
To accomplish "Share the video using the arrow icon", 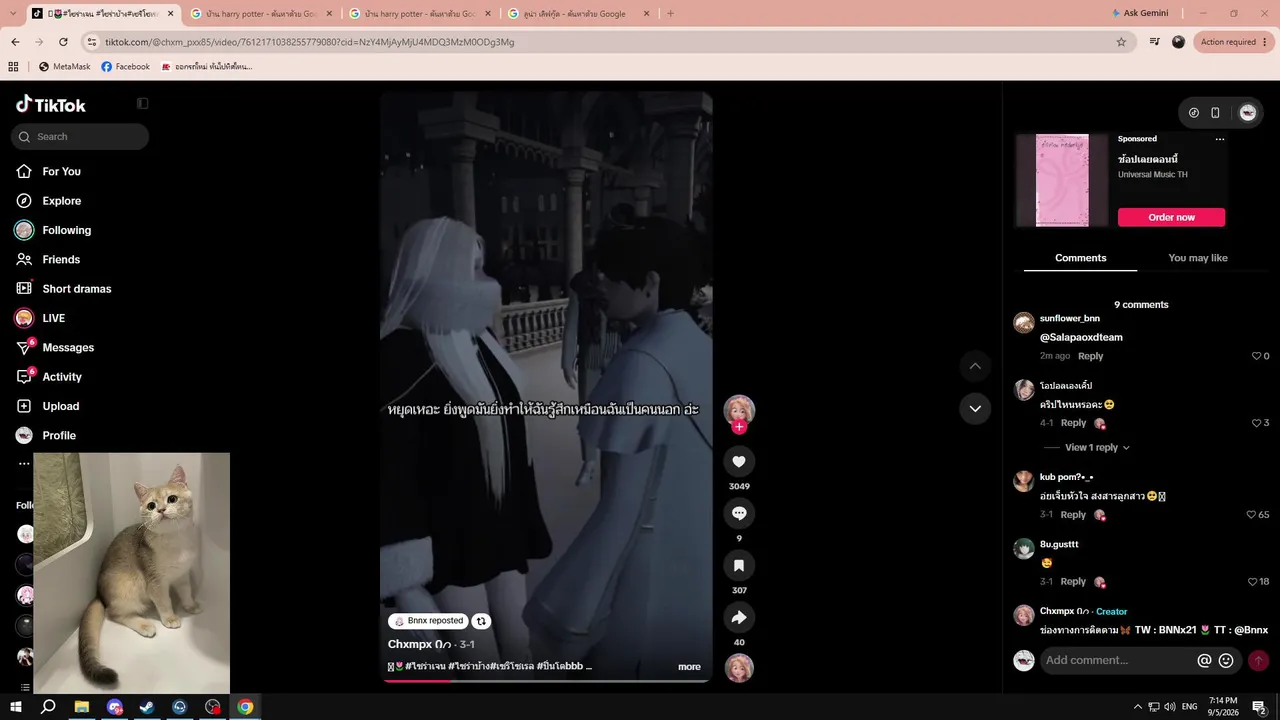I will tap(739, 618).
